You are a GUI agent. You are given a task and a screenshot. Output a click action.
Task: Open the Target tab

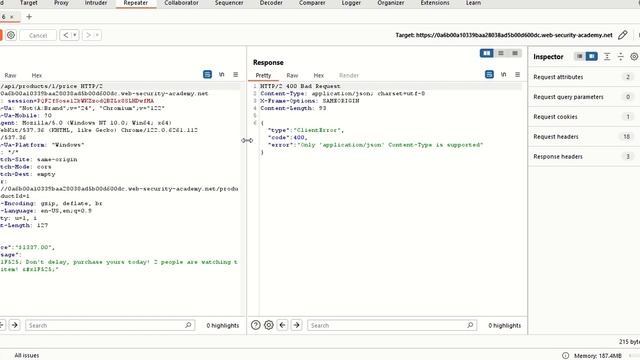29,3
